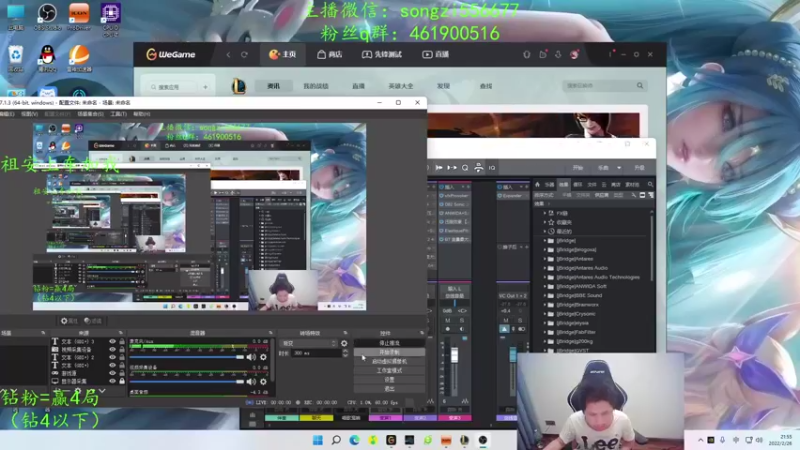Open the transition properties gear in OBS

(344, 343)
